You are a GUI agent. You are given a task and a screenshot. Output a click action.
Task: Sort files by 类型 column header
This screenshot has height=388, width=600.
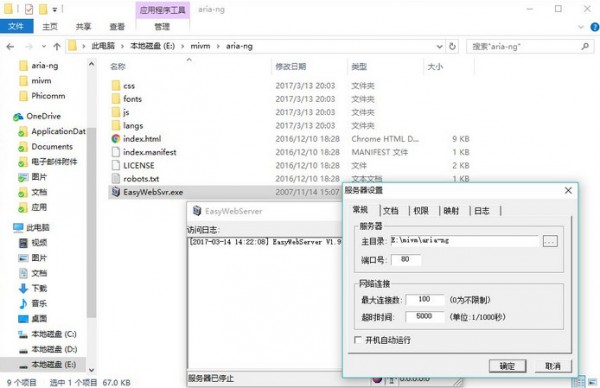coord(359,67)
